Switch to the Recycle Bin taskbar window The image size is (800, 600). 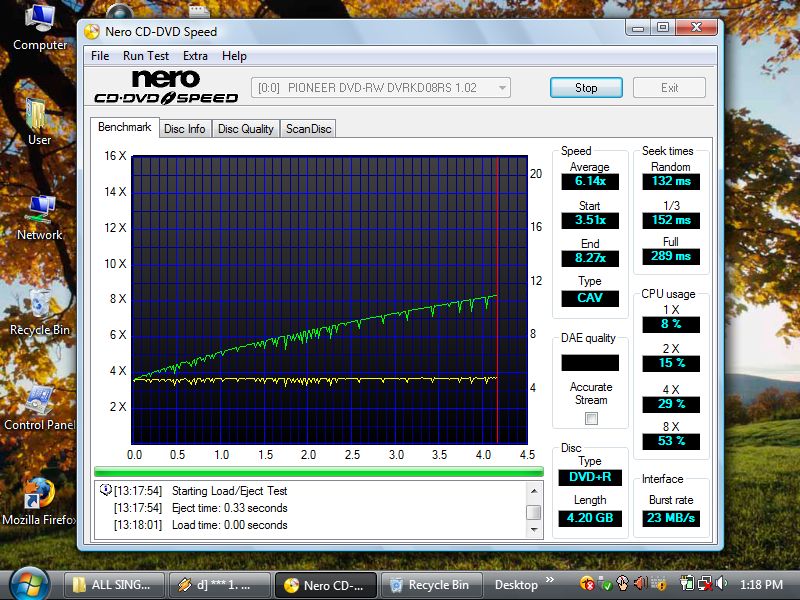pyautogui.click(x=431, y=584)
